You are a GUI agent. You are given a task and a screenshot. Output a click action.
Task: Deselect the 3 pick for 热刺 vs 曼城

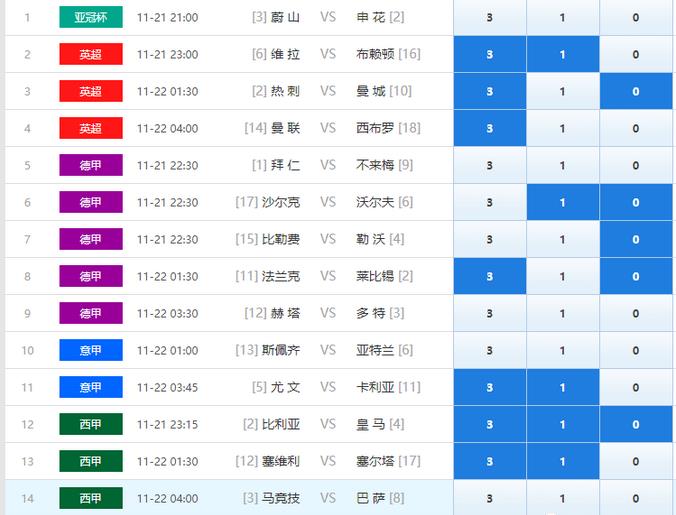490,91
